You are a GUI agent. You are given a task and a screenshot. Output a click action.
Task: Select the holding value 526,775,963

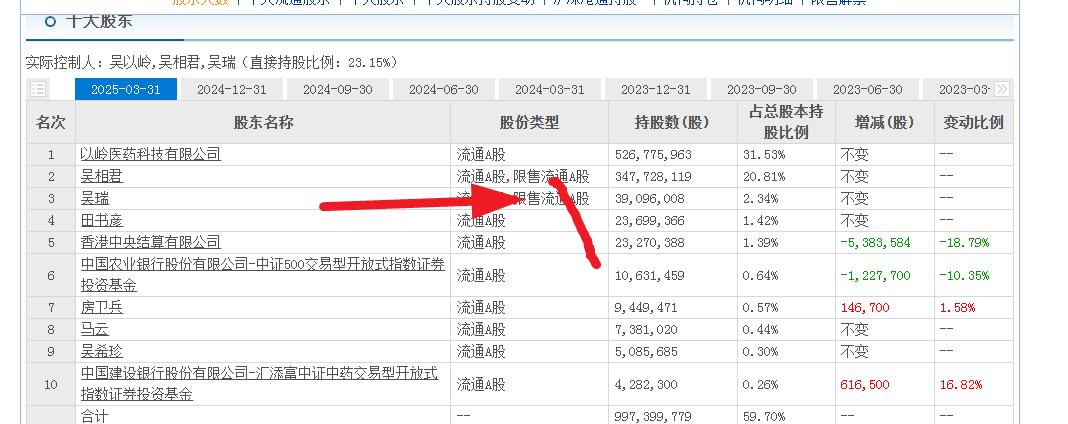653,154
